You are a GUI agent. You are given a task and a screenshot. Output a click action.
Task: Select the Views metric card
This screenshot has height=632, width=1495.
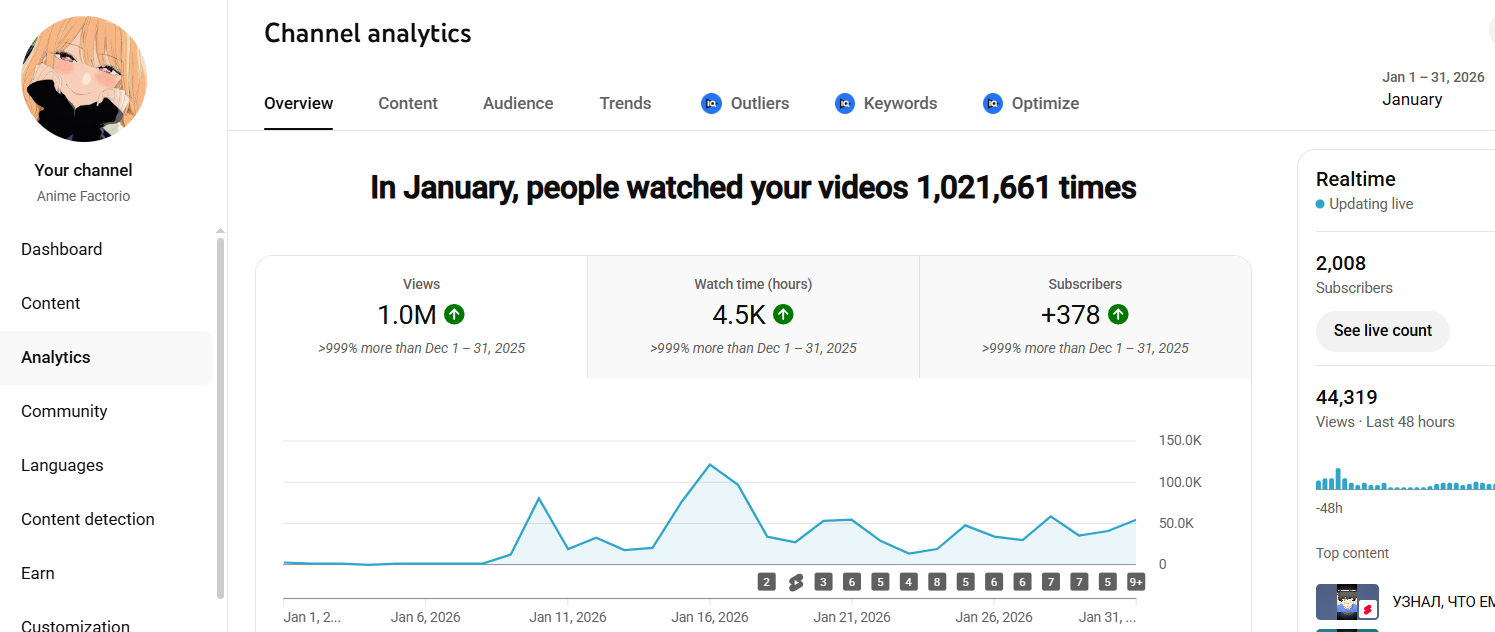pyautogui.click(x=421, y=317)
